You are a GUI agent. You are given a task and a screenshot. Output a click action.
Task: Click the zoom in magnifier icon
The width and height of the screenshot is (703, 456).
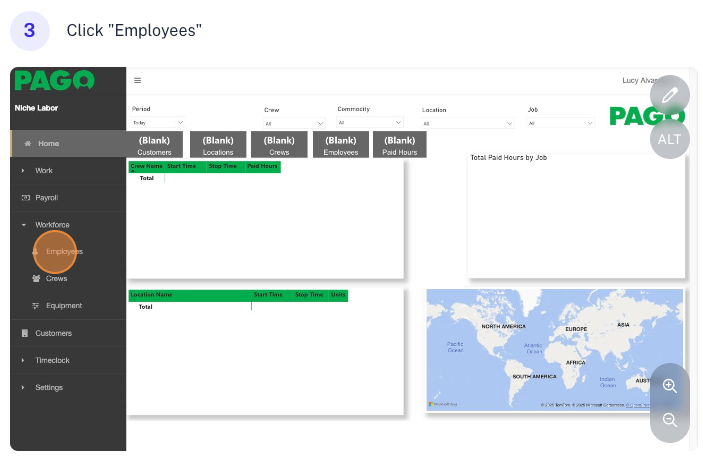[x=669, y=385]
